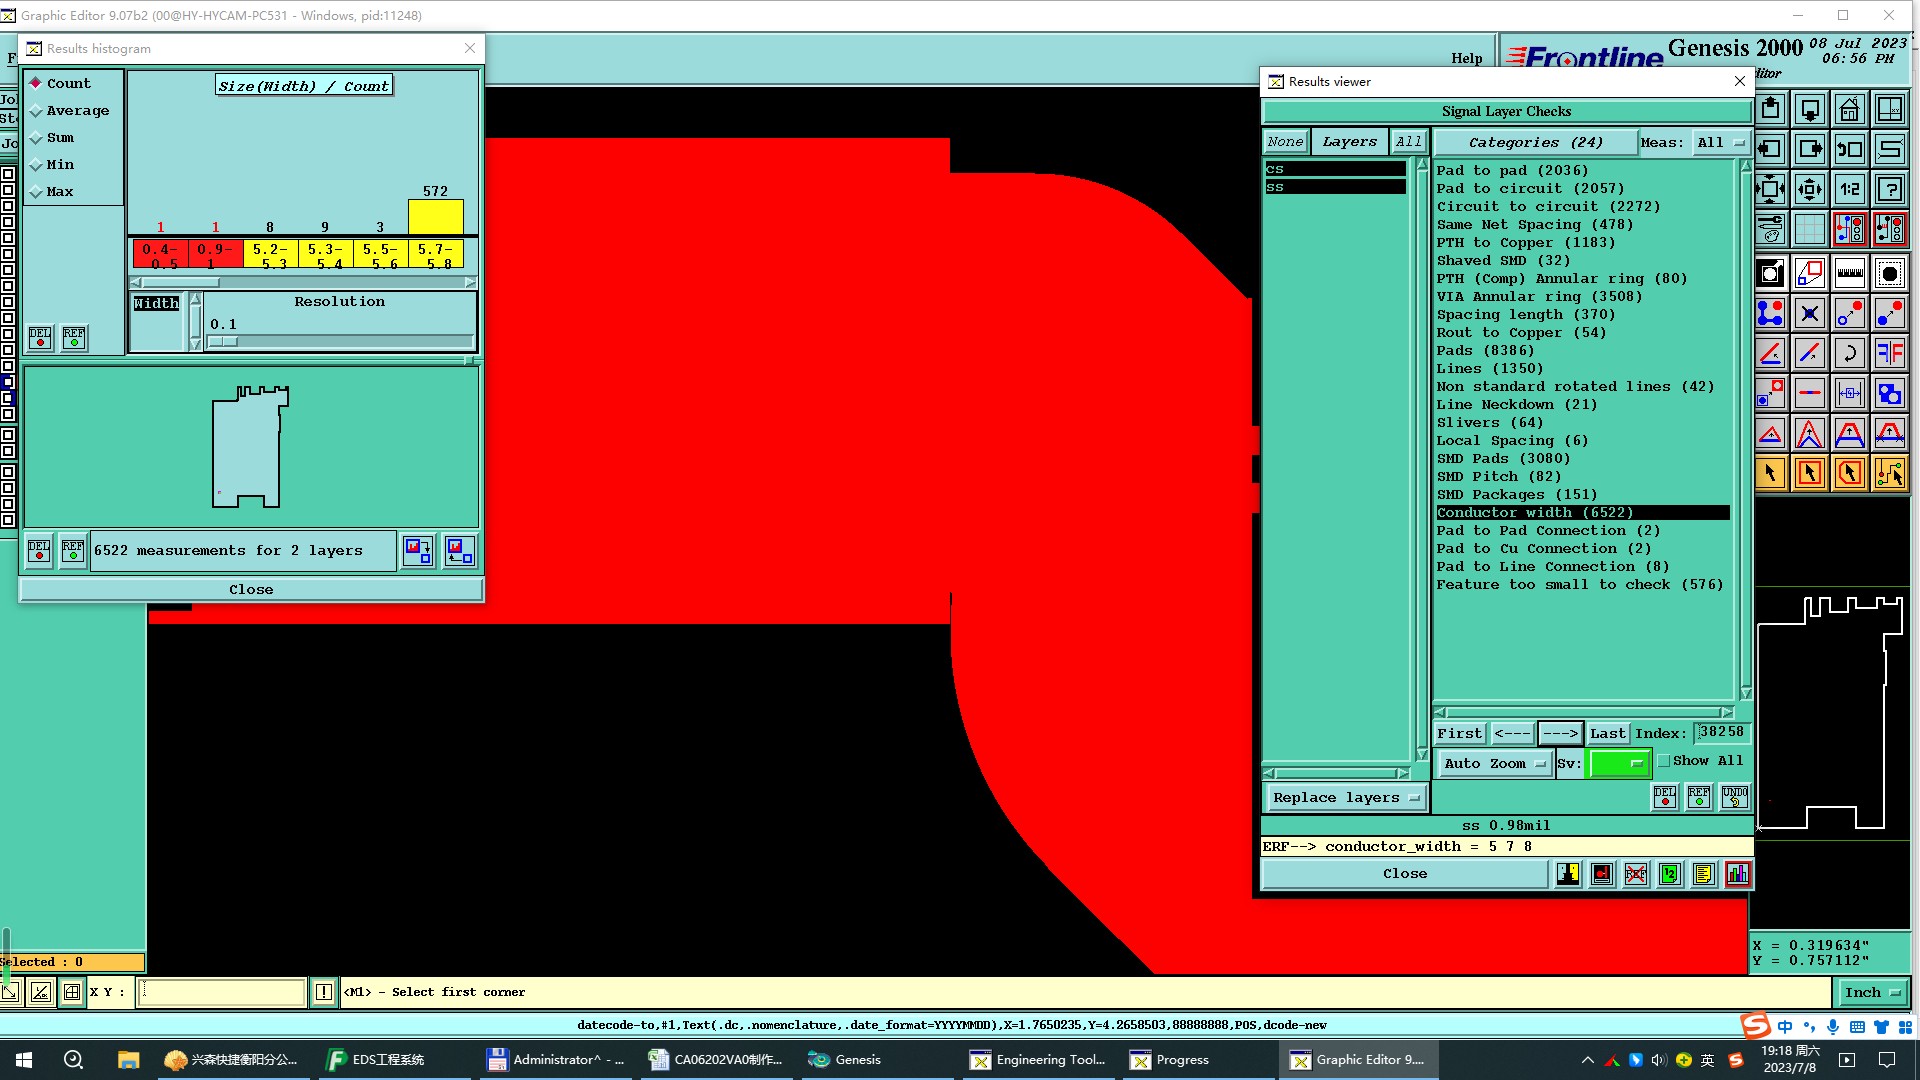Select Pad to pad (2036) category

coord(1512,170)
